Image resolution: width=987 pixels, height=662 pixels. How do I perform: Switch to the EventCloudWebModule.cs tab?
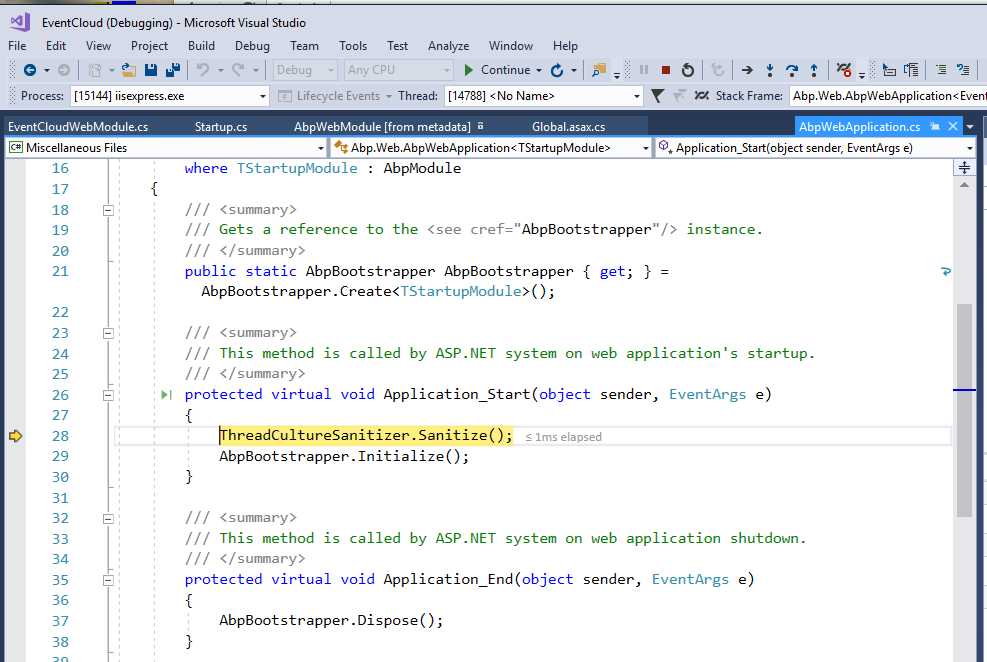point(78,126)
